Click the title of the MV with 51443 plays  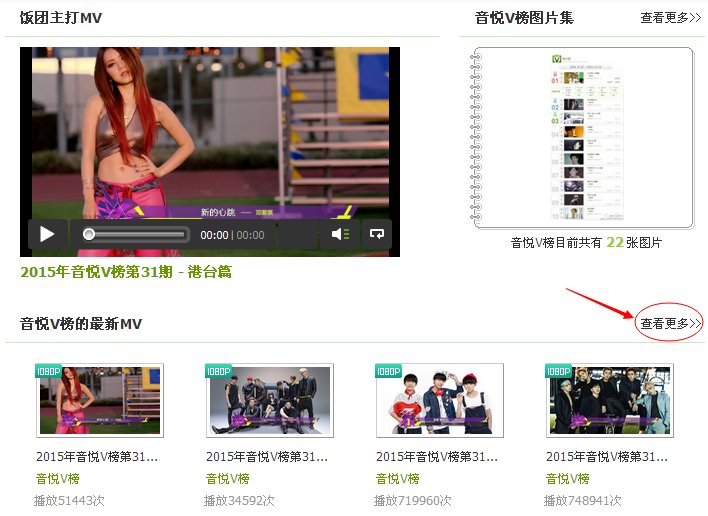point(97,456)
